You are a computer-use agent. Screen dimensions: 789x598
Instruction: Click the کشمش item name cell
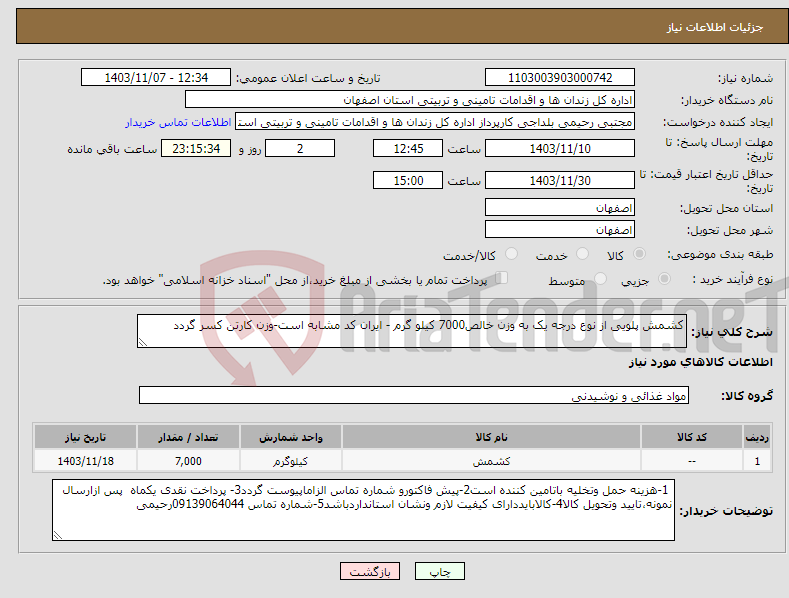(x=491, y=461)
